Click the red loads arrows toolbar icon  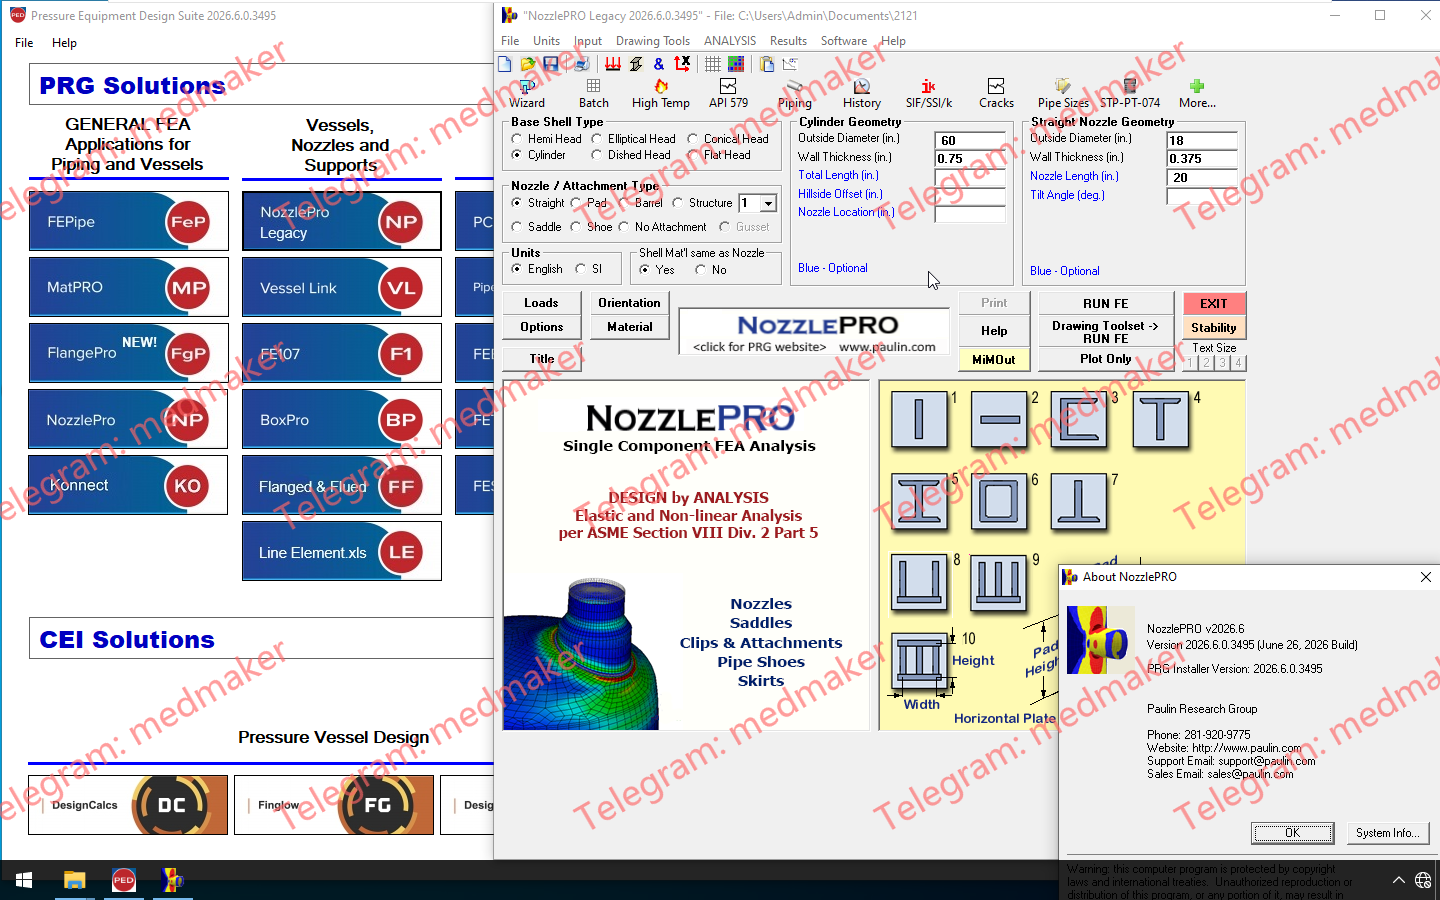612,64
